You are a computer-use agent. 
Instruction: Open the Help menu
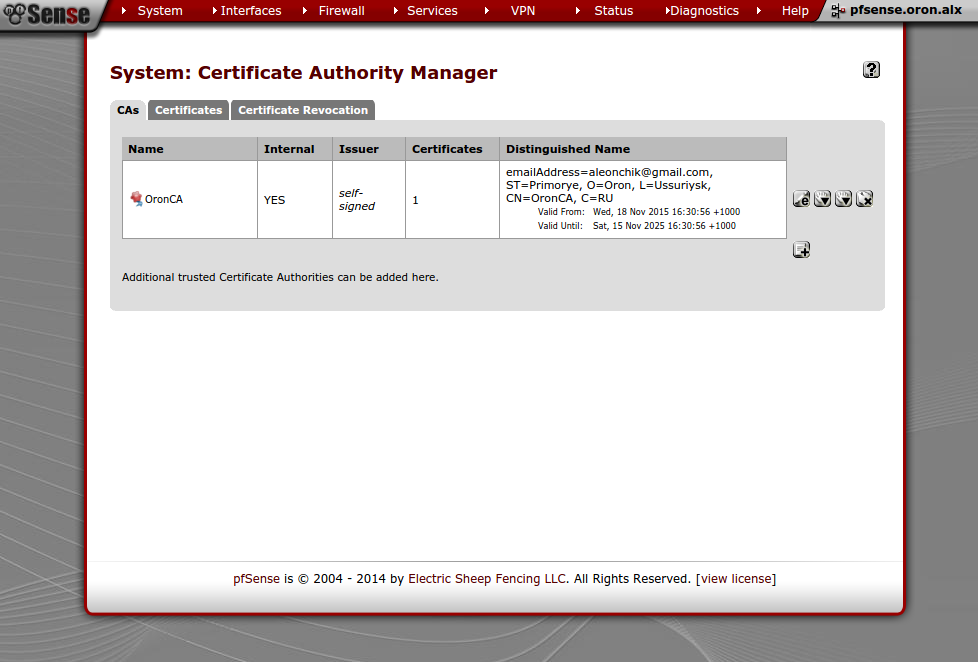point(795,11)
